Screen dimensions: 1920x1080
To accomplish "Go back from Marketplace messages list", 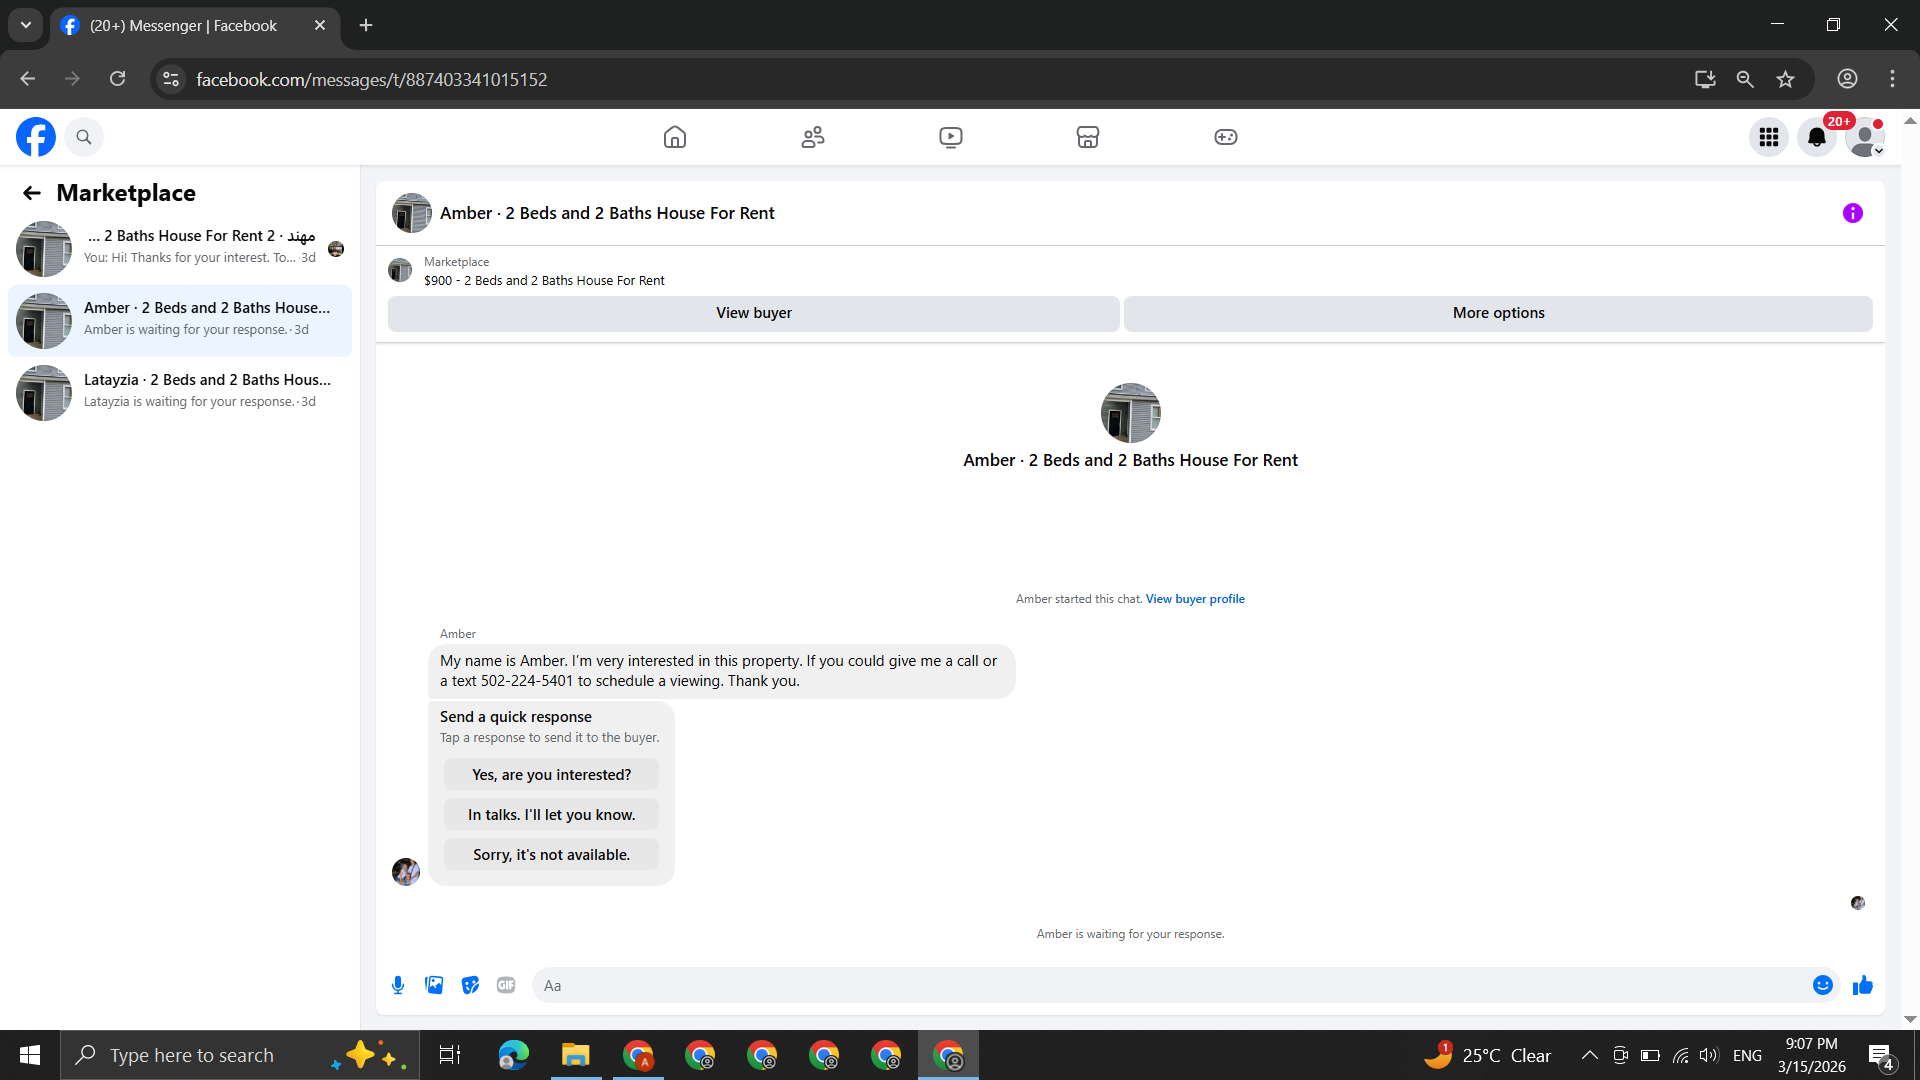I will pyautogui.click(x=32, y=193).
